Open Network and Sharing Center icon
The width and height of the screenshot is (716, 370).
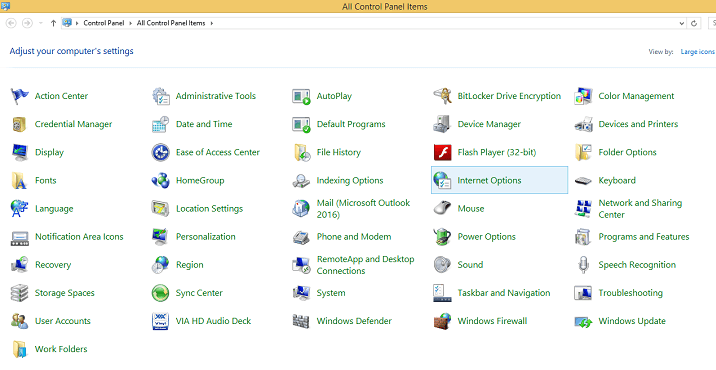tap(583, 209)
